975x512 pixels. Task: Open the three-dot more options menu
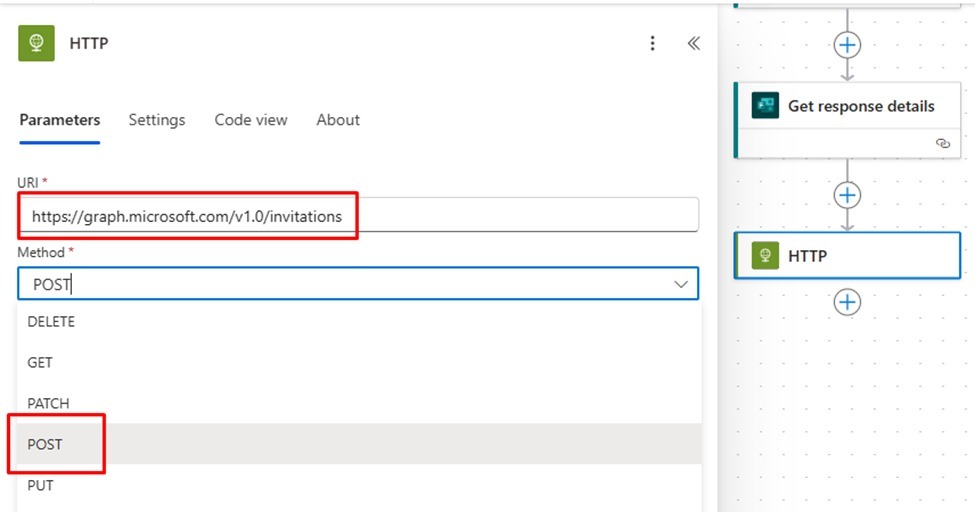click(652, 43)
